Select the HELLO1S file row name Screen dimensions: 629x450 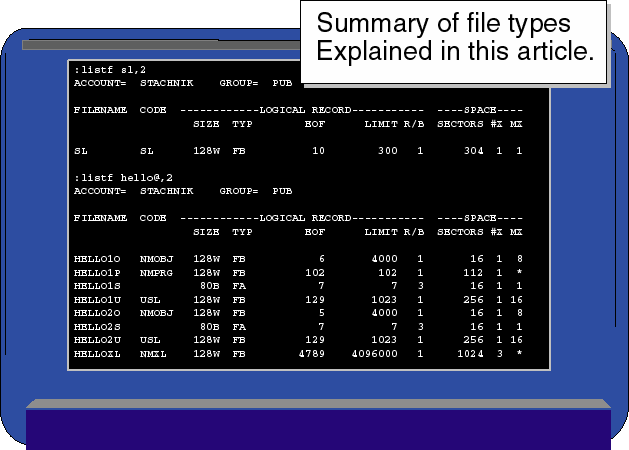point(96,285)
